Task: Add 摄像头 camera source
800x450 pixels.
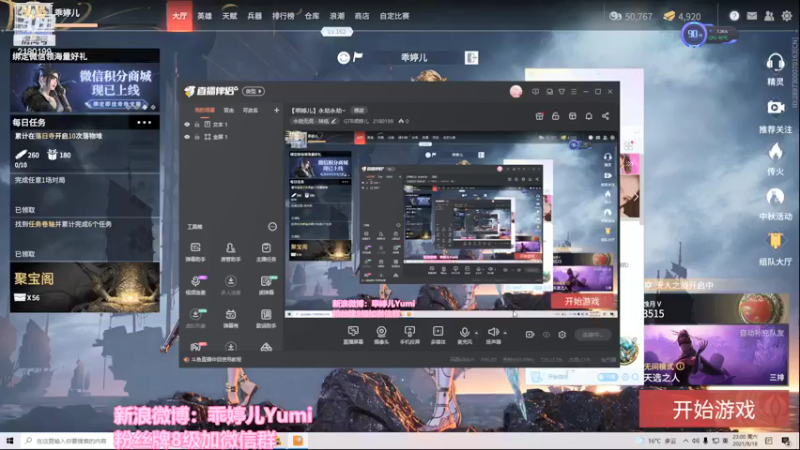Action: click(x=381, y=335)
